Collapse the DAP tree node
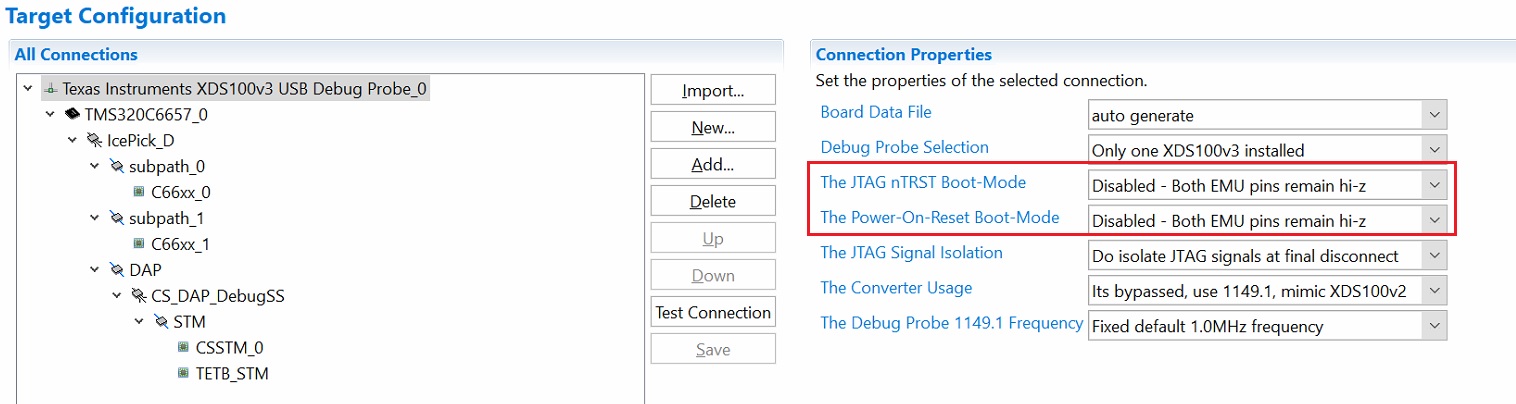1516x404 pixels. [95, 270]
